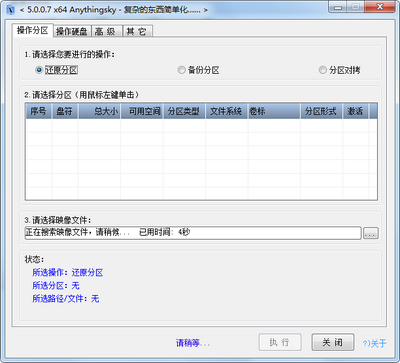
Task: Click the 卷标 column header
Action: [274, 111]
